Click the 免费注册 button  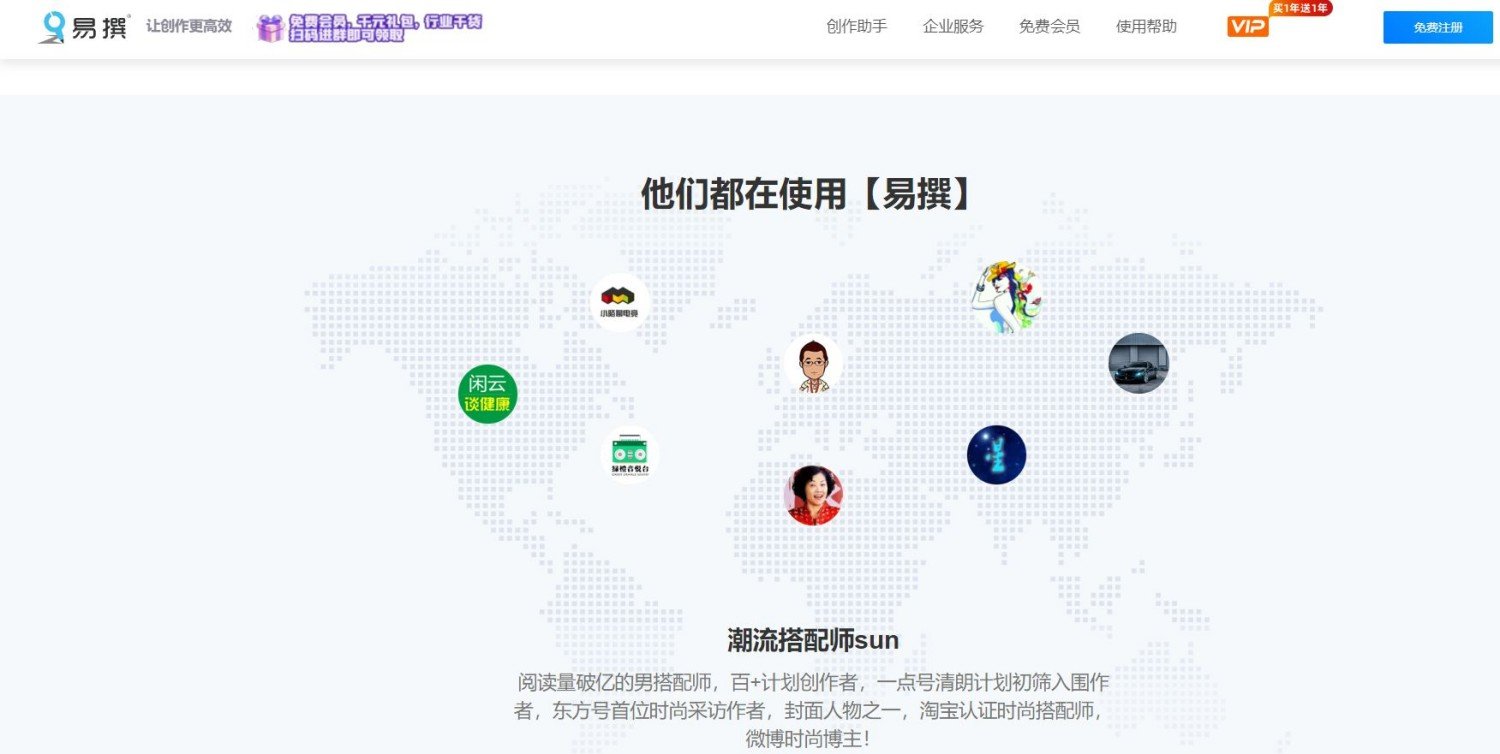[x=1436, y=28]
